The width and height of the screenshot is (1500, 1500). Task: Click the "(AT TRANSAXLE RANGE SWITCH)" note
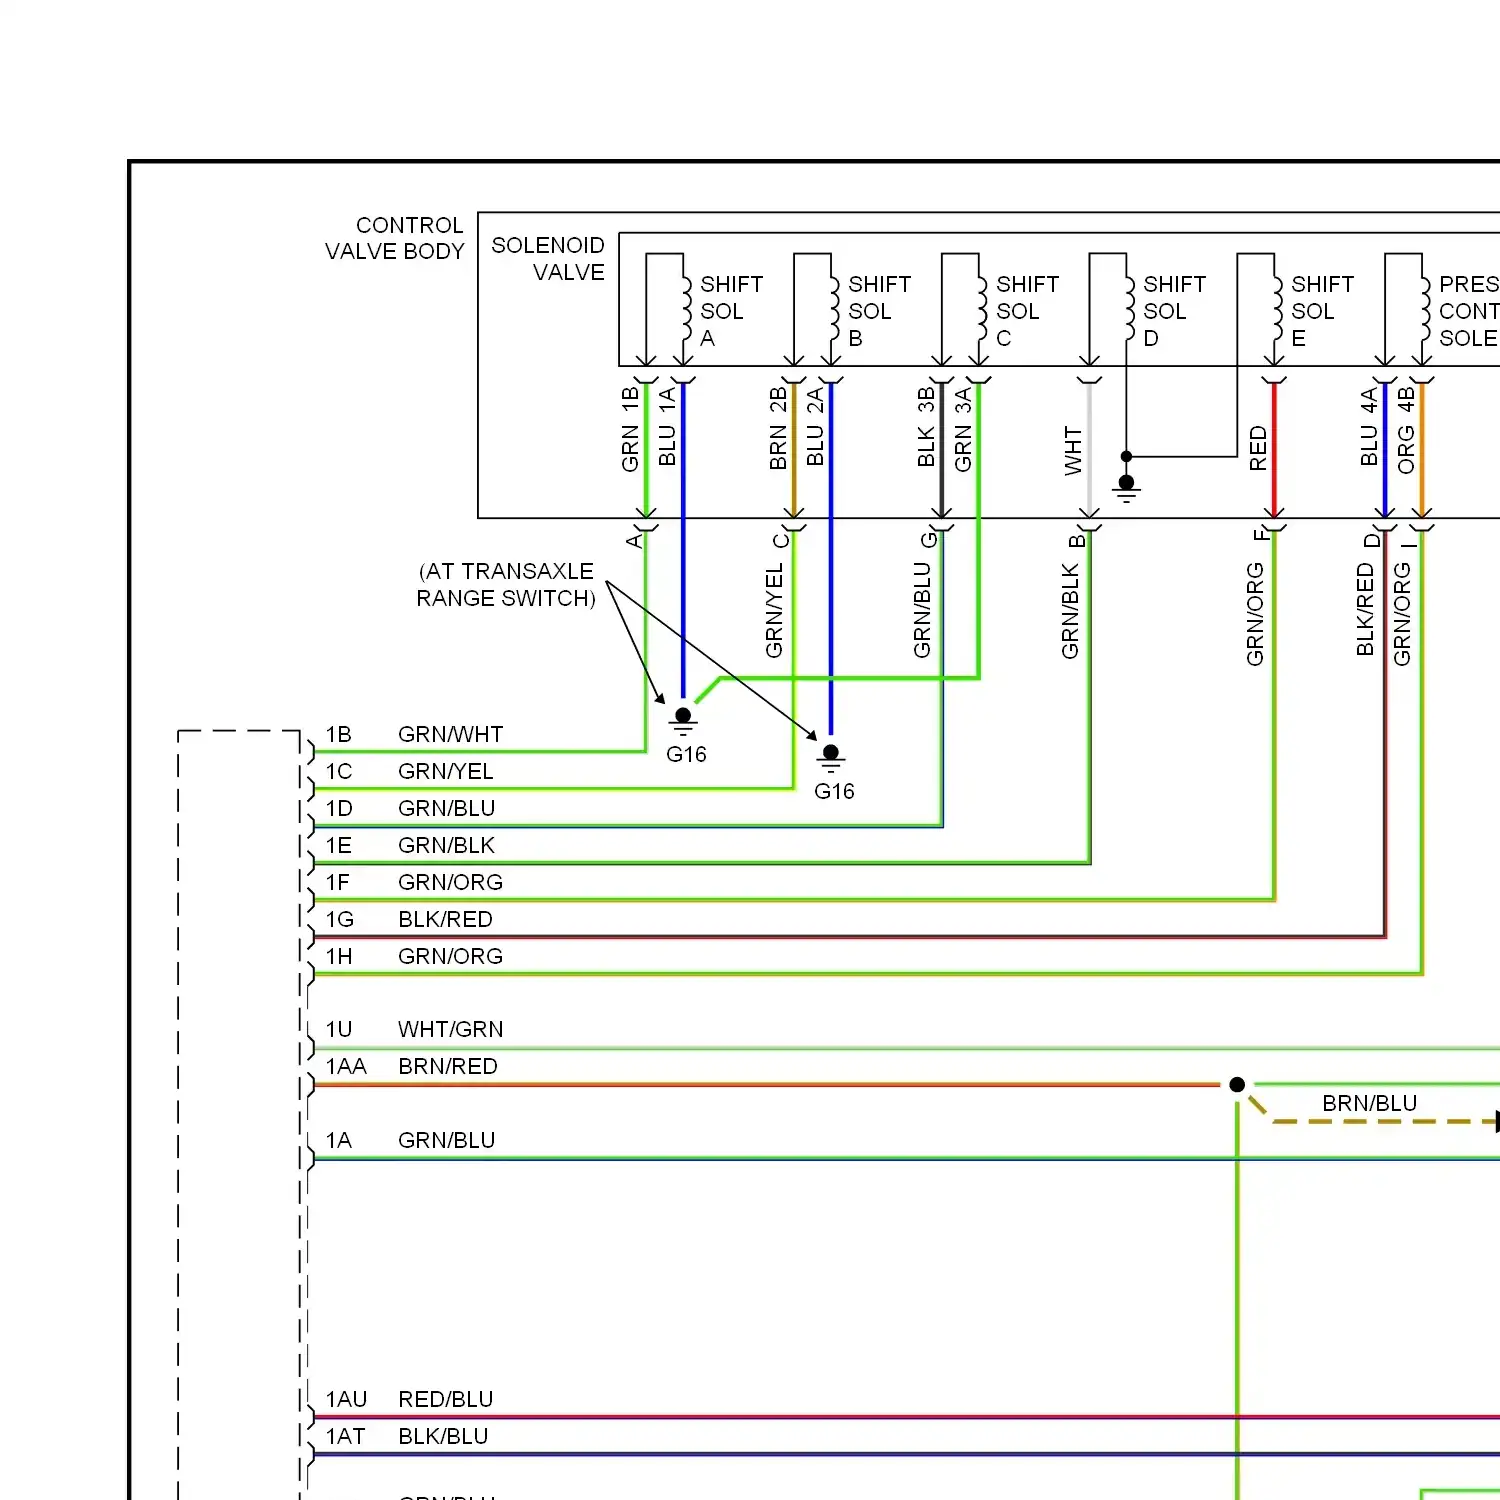(506, 585)
